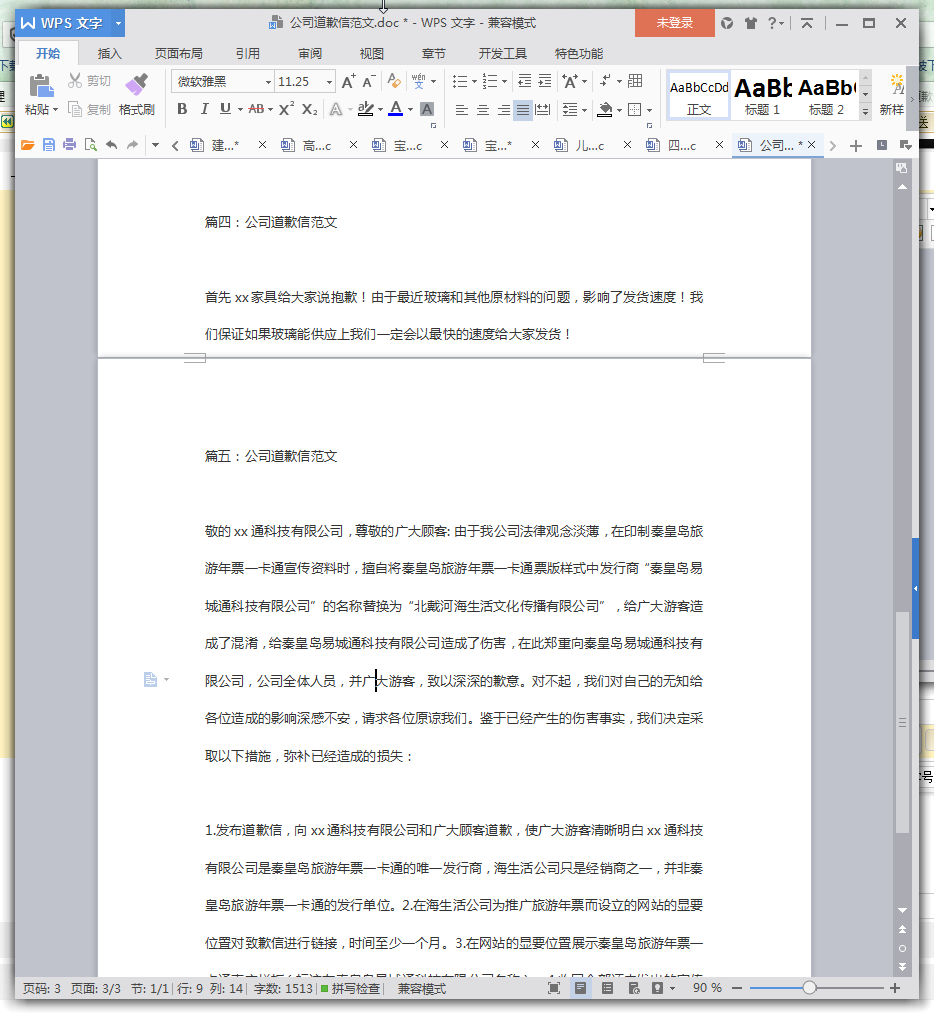Open the 审阅 (Review) tab
Screen dimensions: 934x1014
click(310, 54)
